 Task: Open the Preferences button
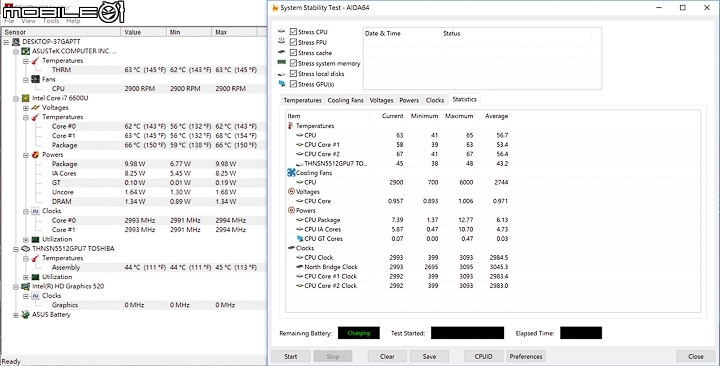click(526, 356)
